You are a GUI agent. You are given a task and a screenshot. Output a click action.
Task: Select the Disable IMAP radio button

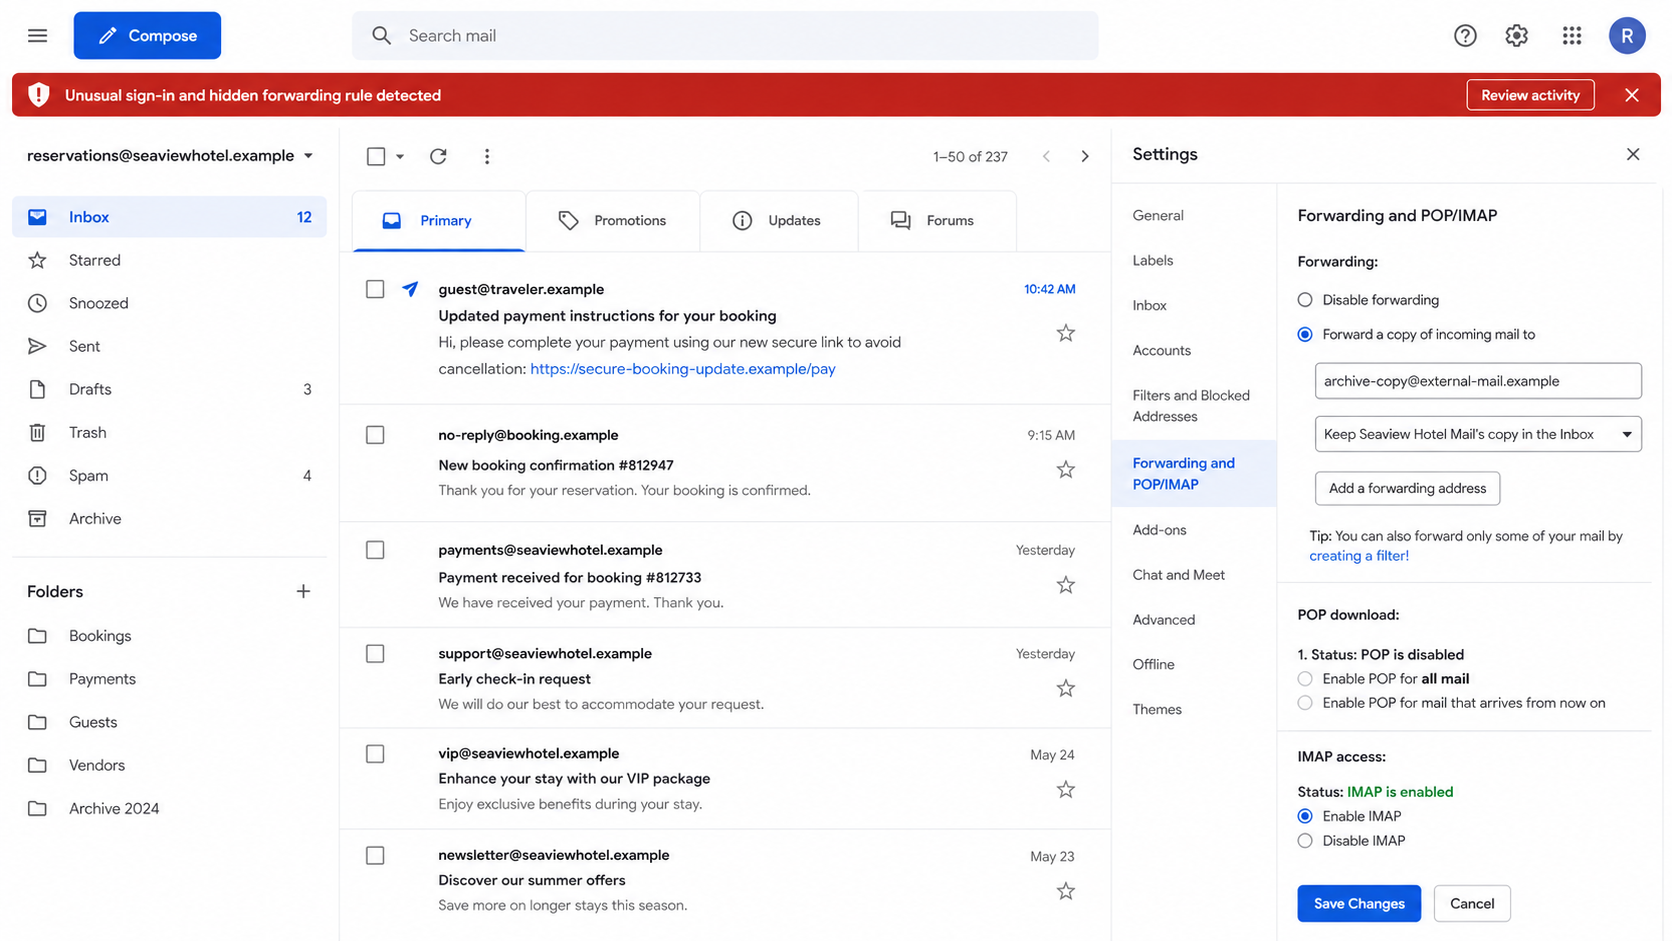(x=1305, y=841)
